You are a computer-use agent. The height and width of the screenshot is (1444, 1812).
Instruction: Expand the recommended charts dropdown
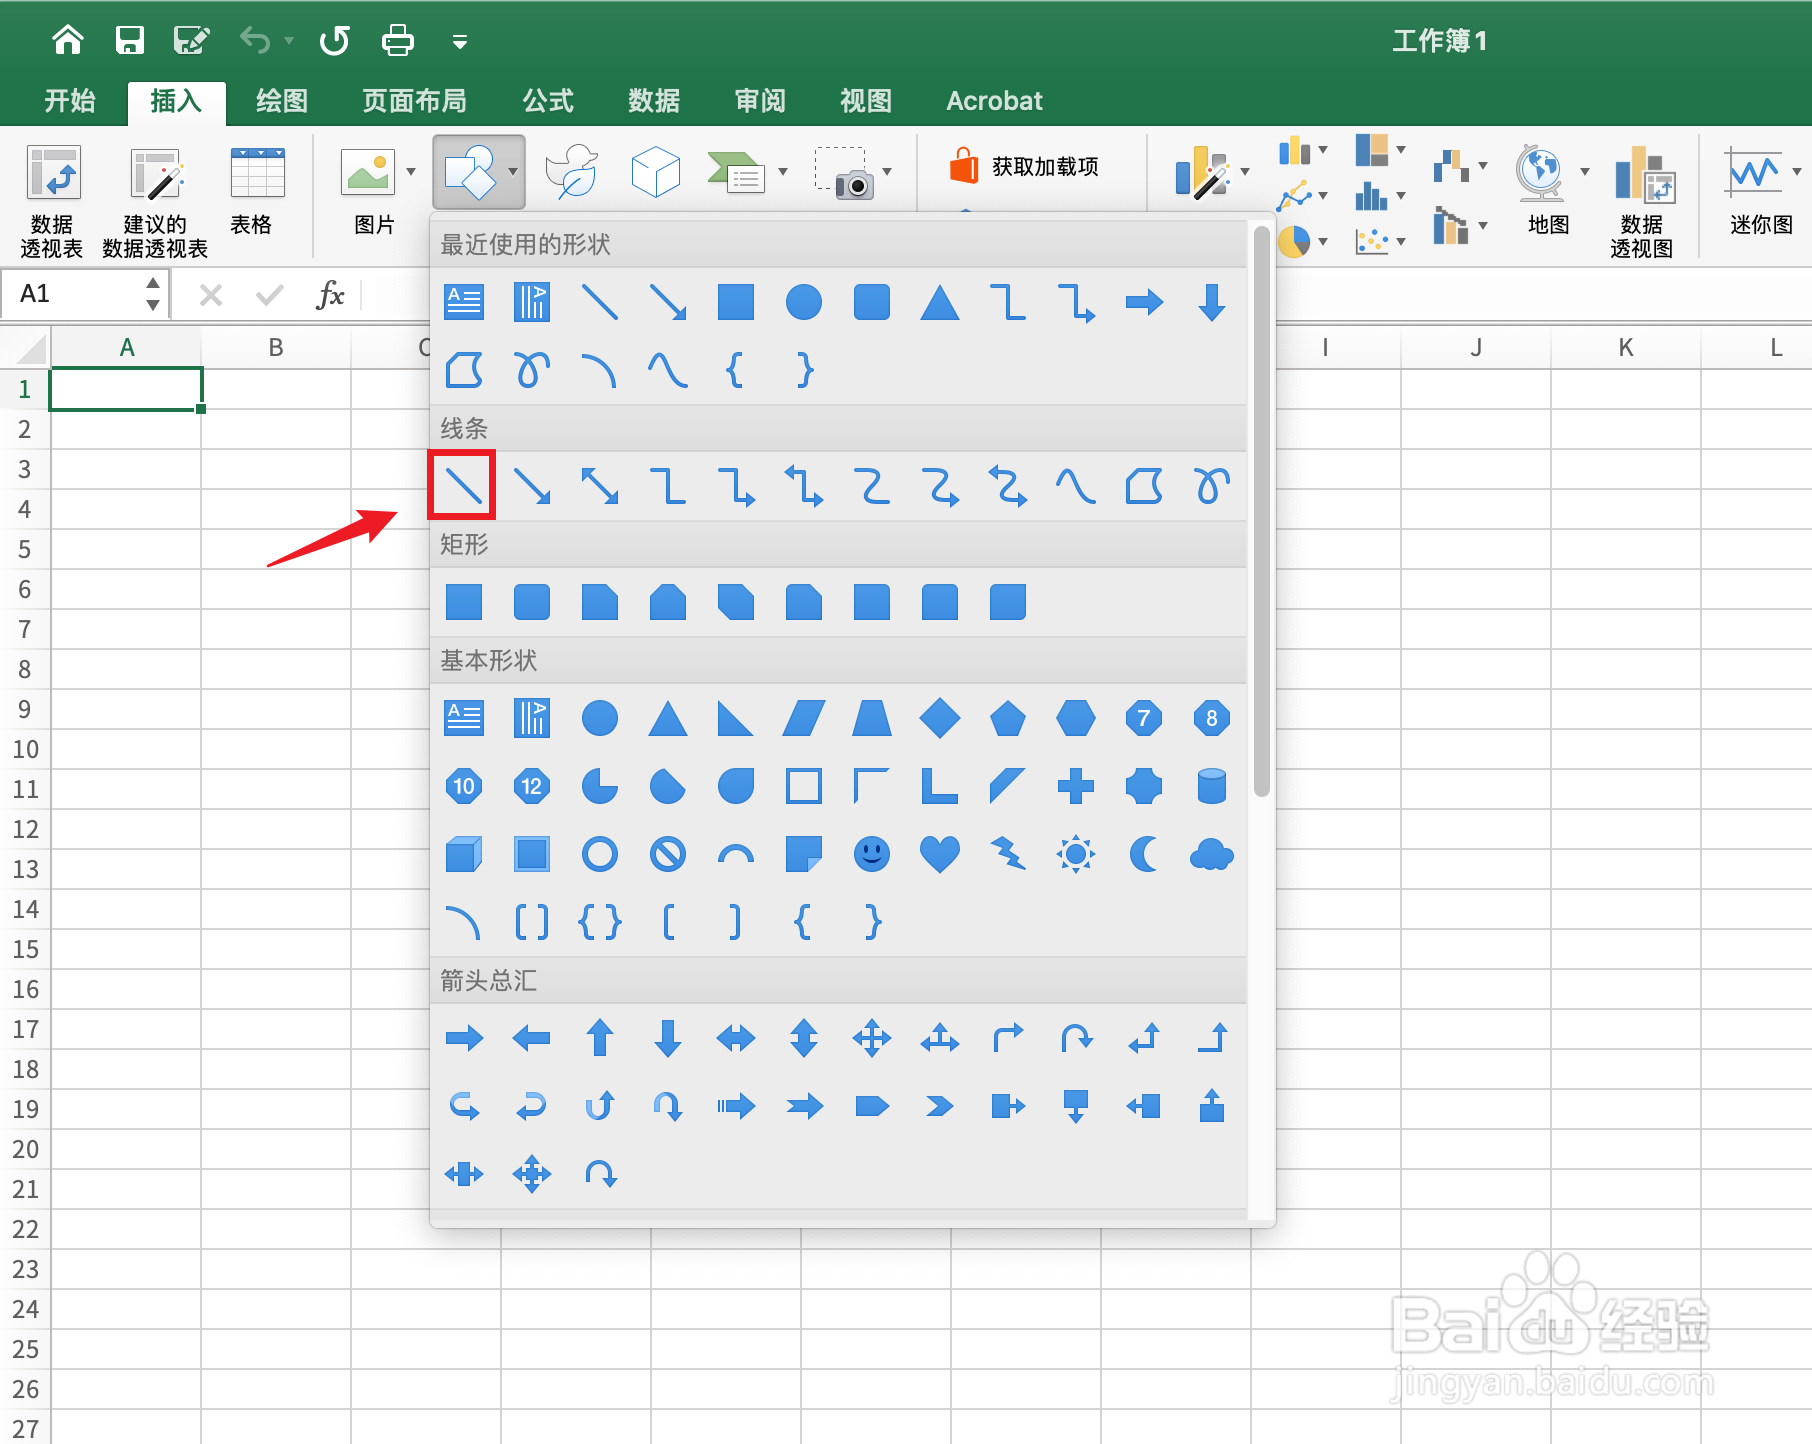(x=1244, y=172)
